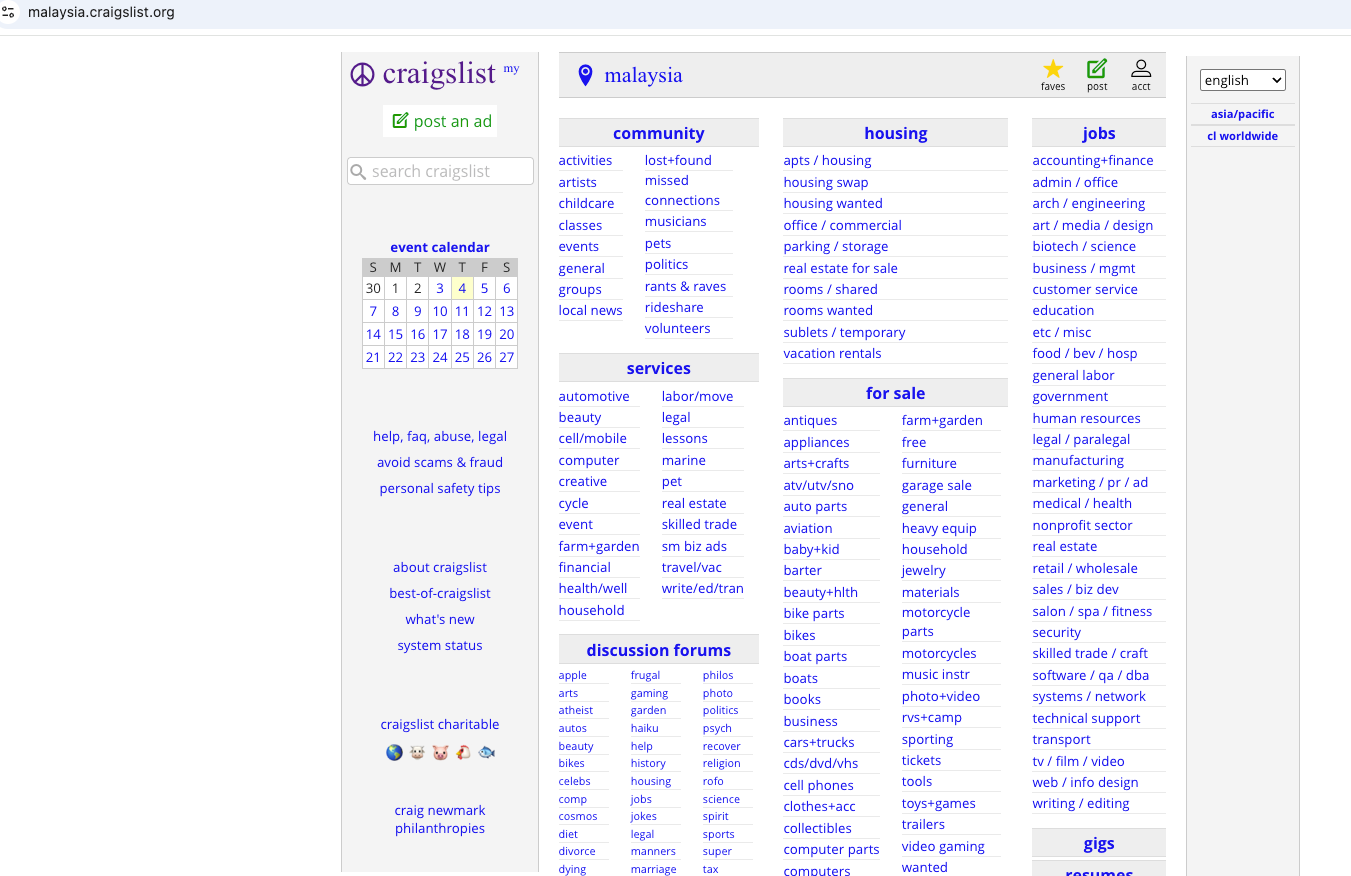Open the craigslist charitable link
Image resolution: width=1351 pixels, height=876 pixels.
coord(440,724)
